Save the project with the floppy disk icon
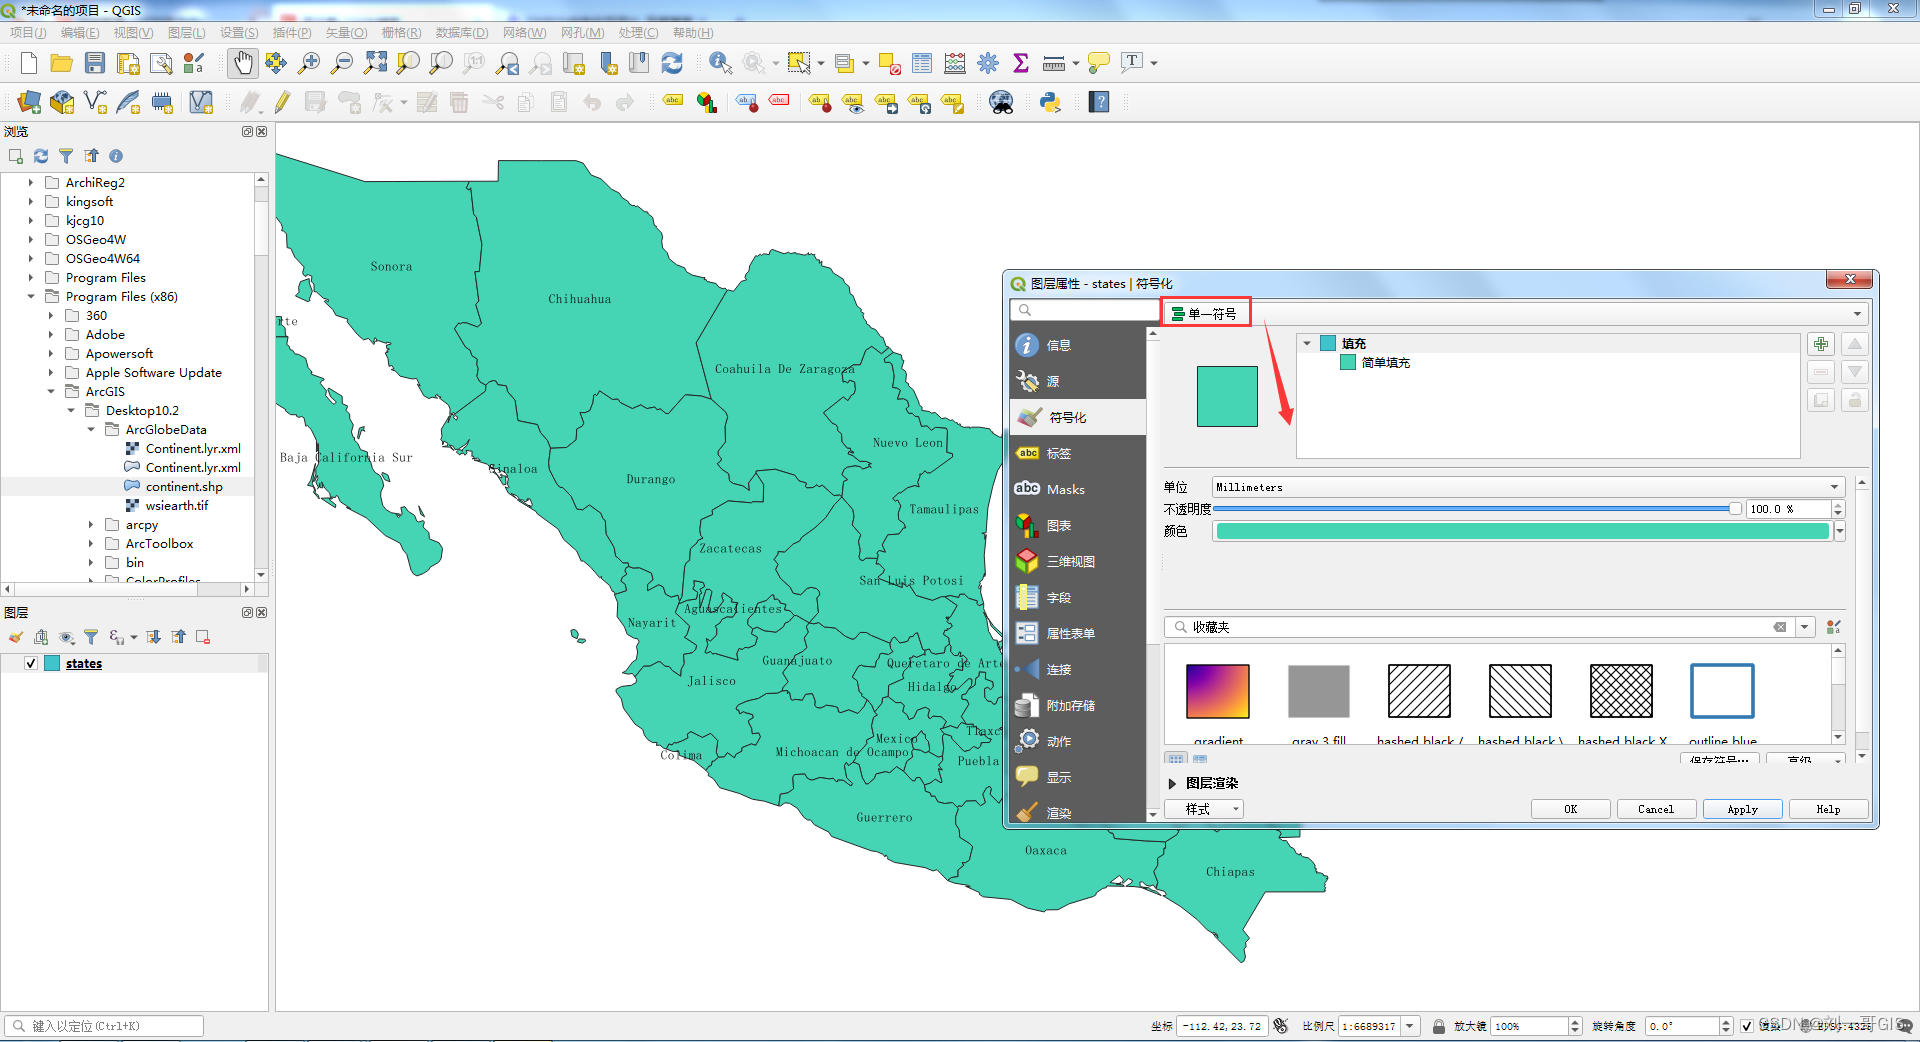1920x1042 pixels. pyautogui.click(x=95, y=63)
